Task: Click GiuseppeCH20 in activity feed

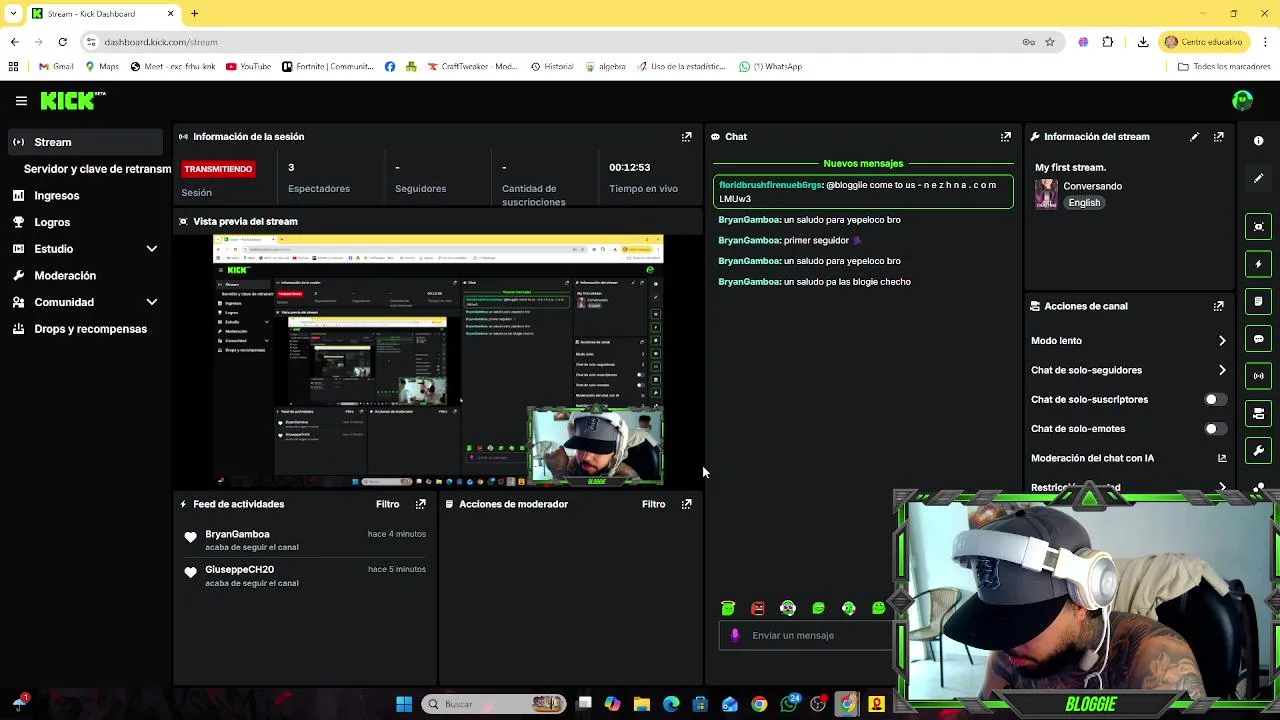Action: pos(239,569)
